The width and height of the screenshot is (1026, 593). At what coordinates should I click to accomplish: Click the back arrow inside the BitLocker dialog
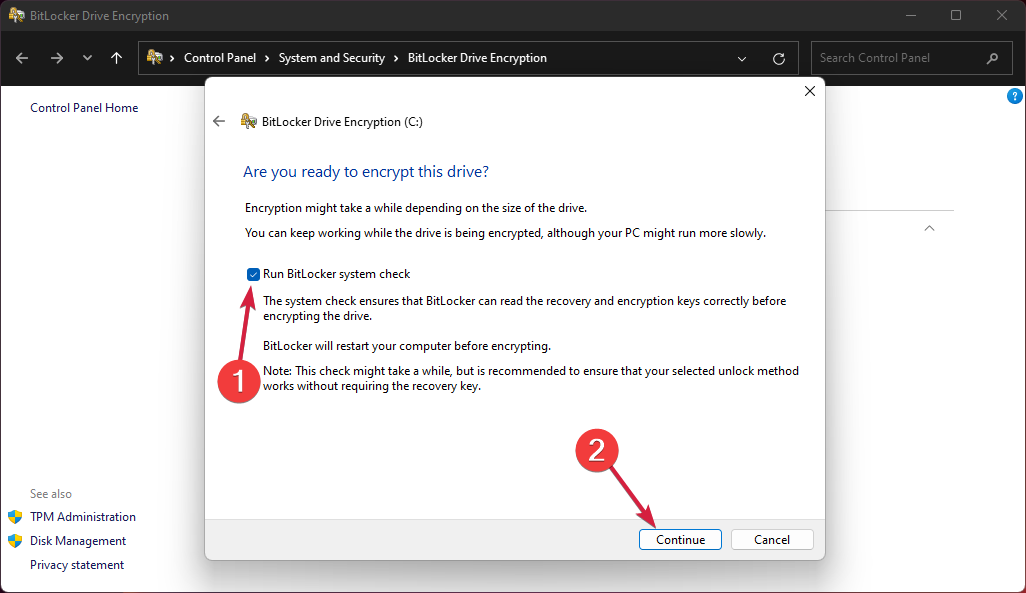coord(218,121)
